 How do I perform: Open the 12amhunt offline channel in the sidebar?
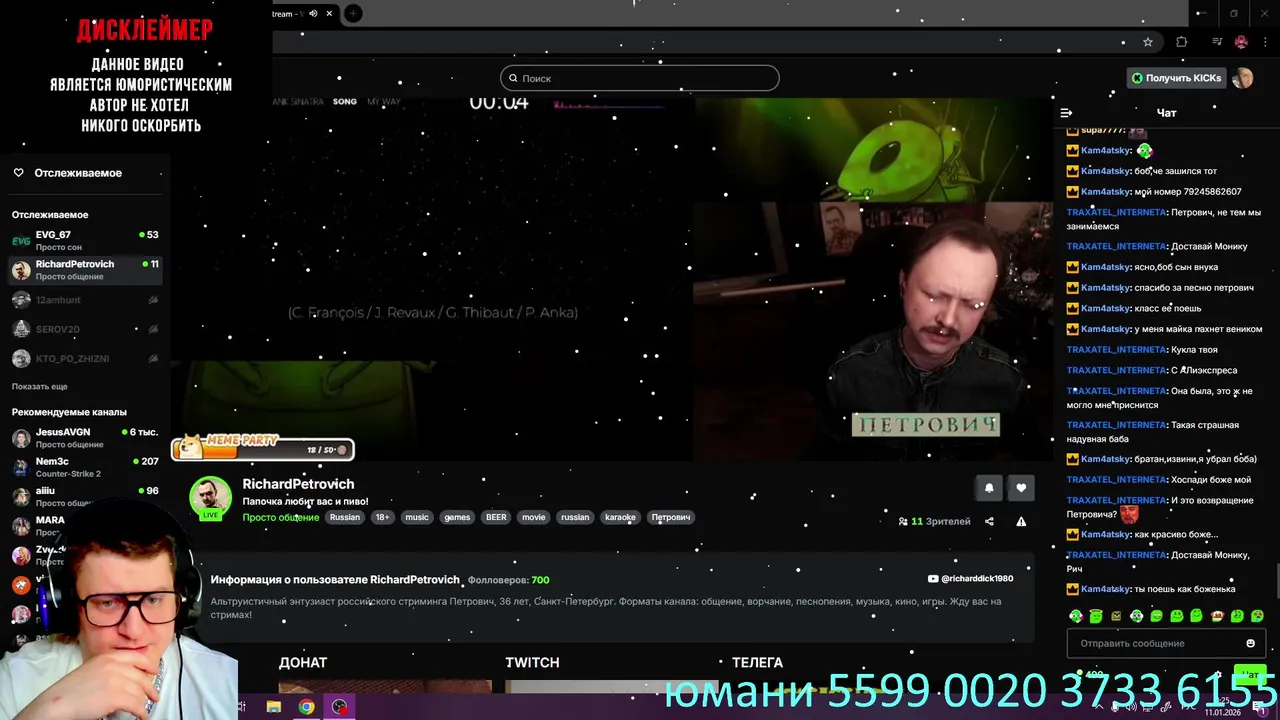(x=85, y=300)
